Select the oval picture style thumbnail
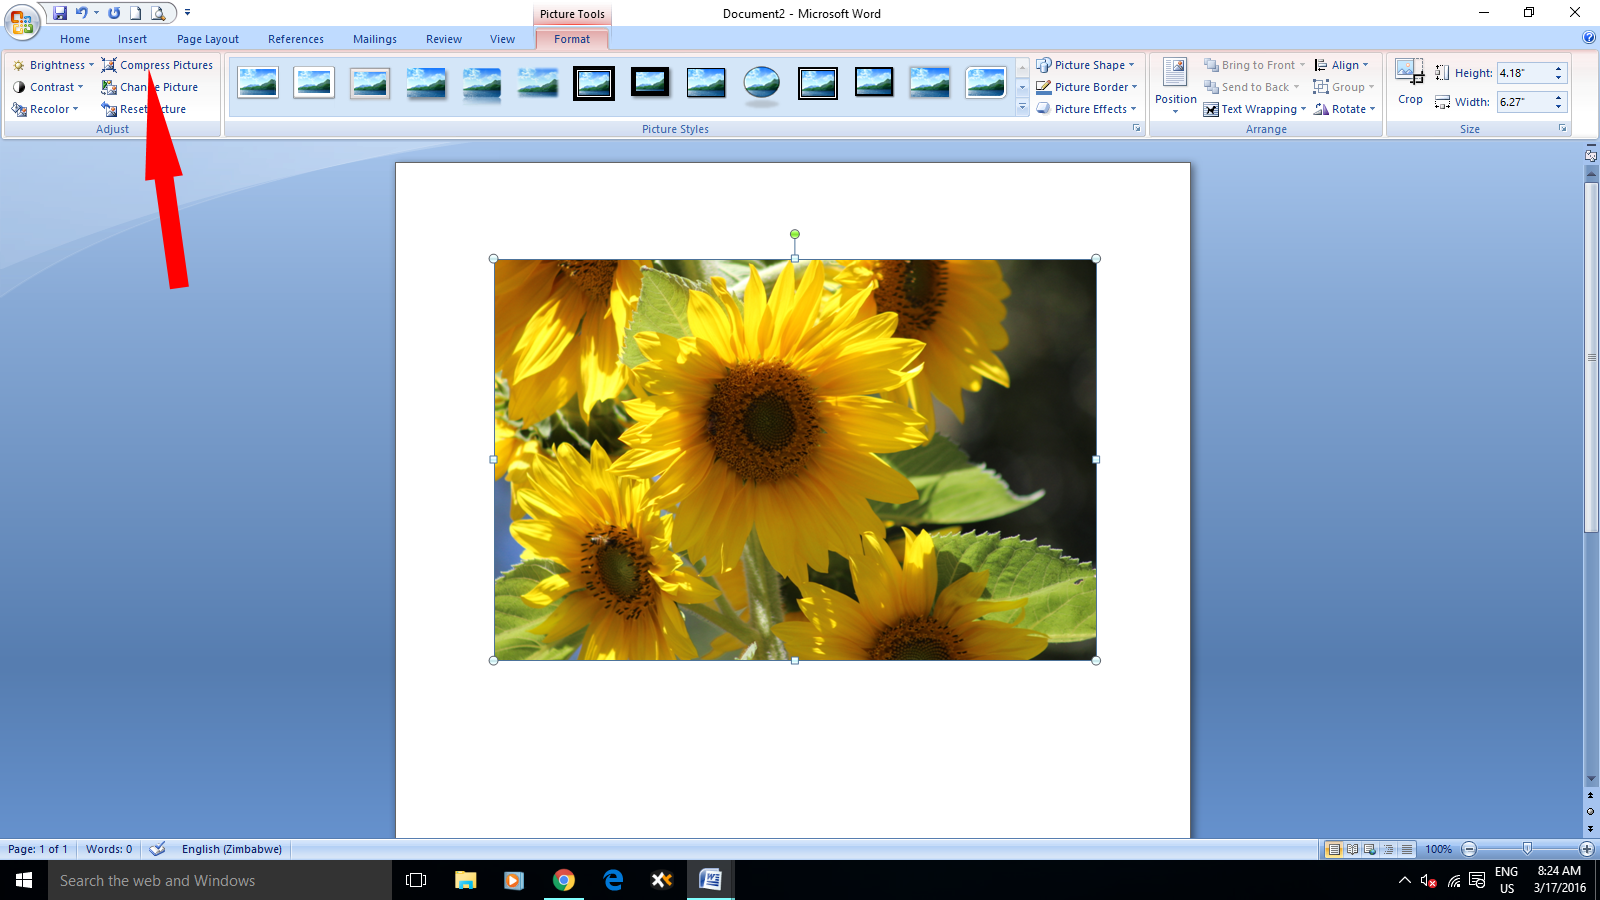The height and width of the screenshot is (900, 1600). point(762,83)
